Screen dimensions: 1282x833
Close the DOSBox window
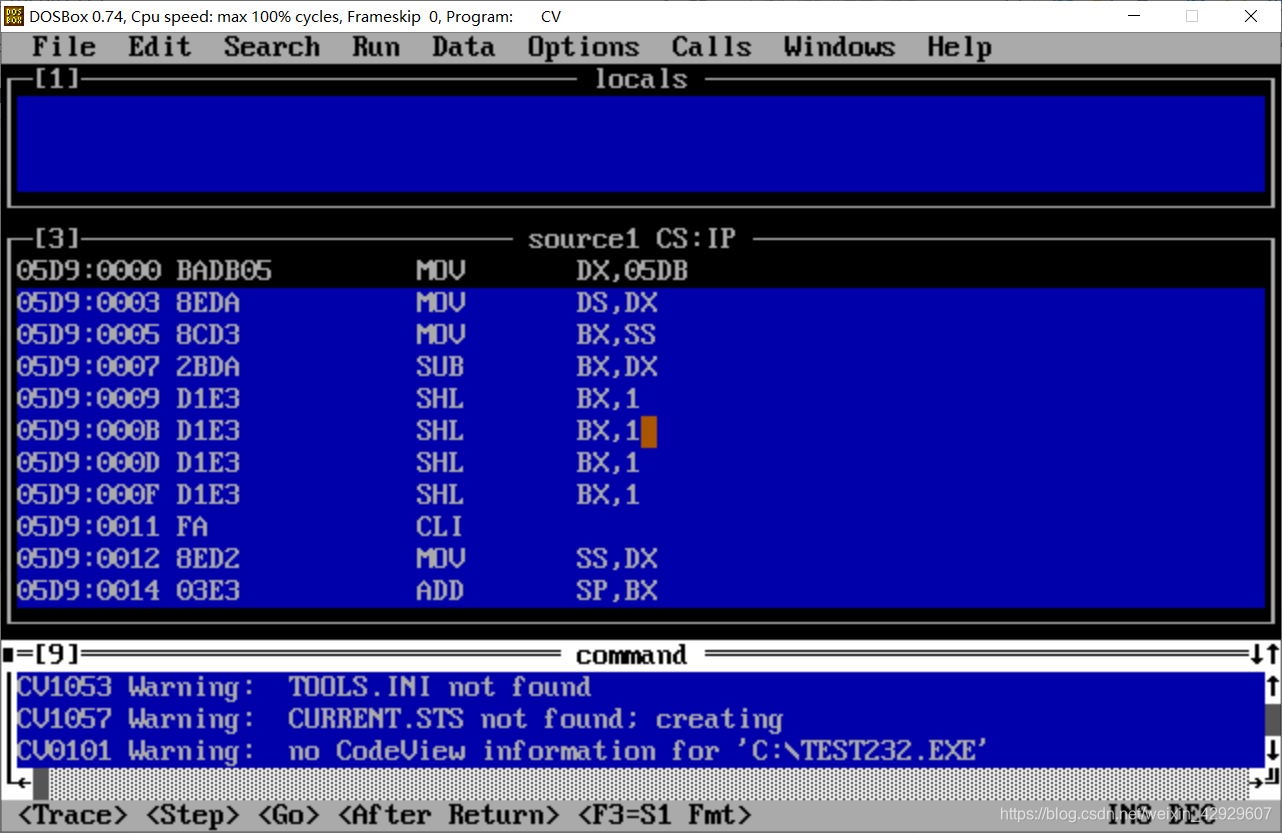point(1251,16)
